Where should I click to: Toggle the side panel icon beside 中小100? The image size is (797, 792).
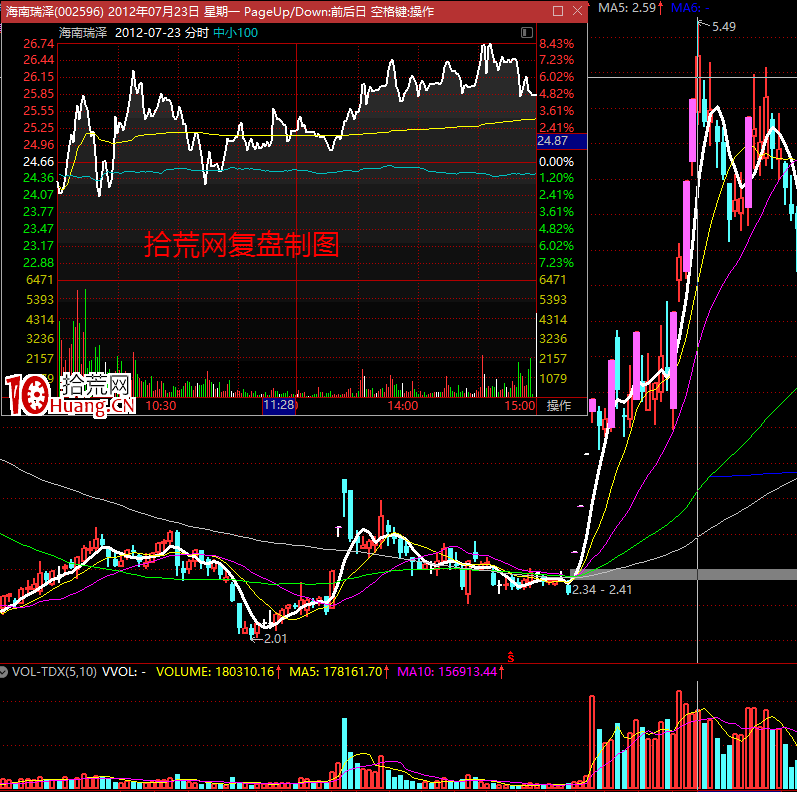coord(527,33)
